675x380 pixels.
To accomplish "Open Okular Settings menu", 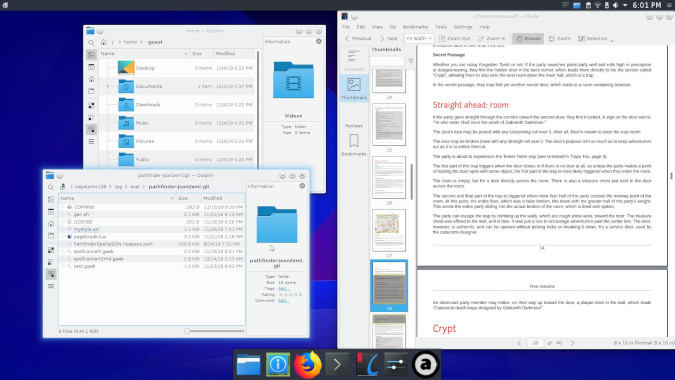I will pos(463,27).
